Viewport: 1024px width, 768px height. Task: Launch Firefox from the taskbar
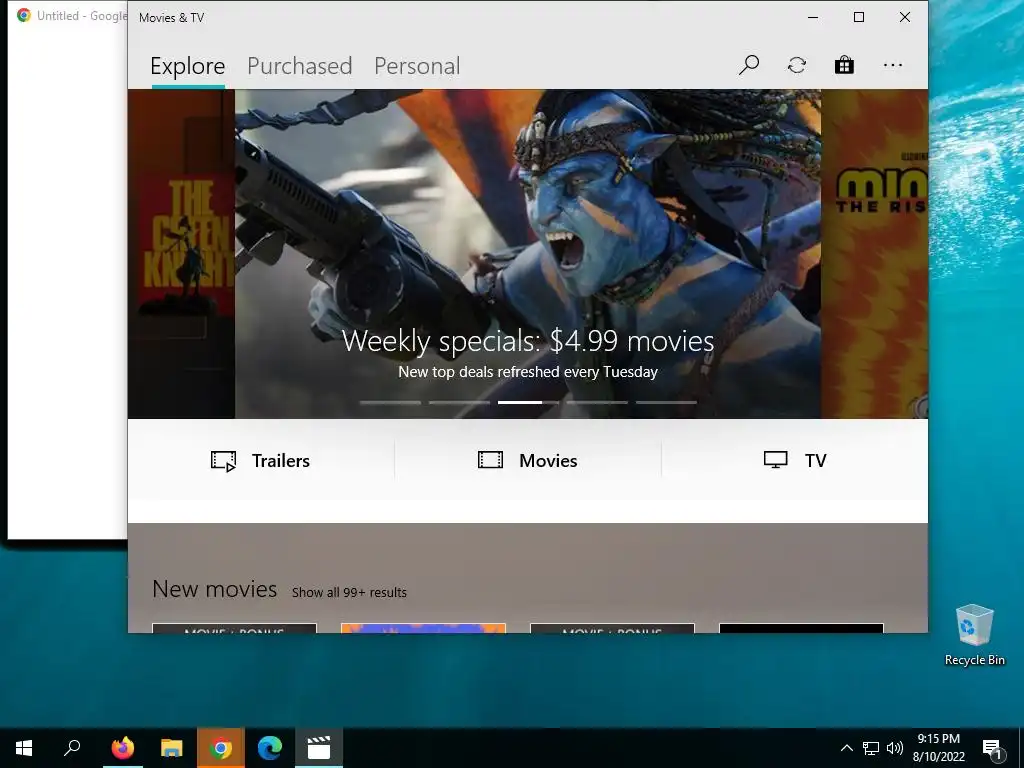[x=122, y=748]
